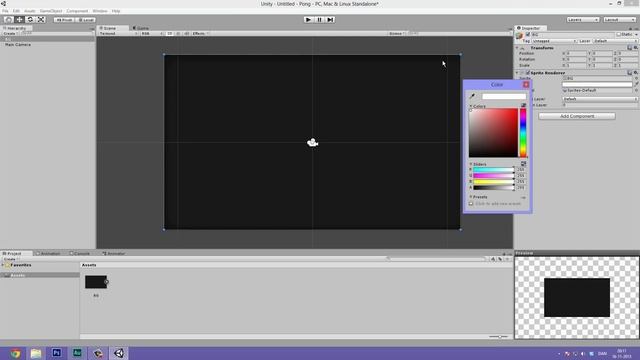Screen dimensions: 640x360
Task: Switch to the Animator tab
Action: (114, 253)
